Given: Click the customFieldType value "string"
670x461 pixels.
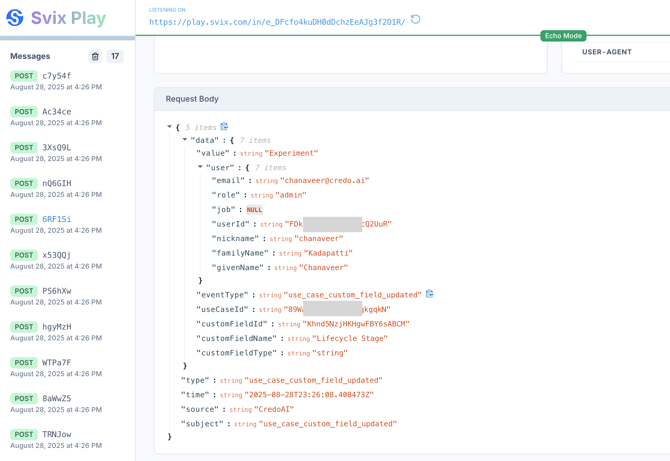Looking at the screenshot, I should coord(330,353).
